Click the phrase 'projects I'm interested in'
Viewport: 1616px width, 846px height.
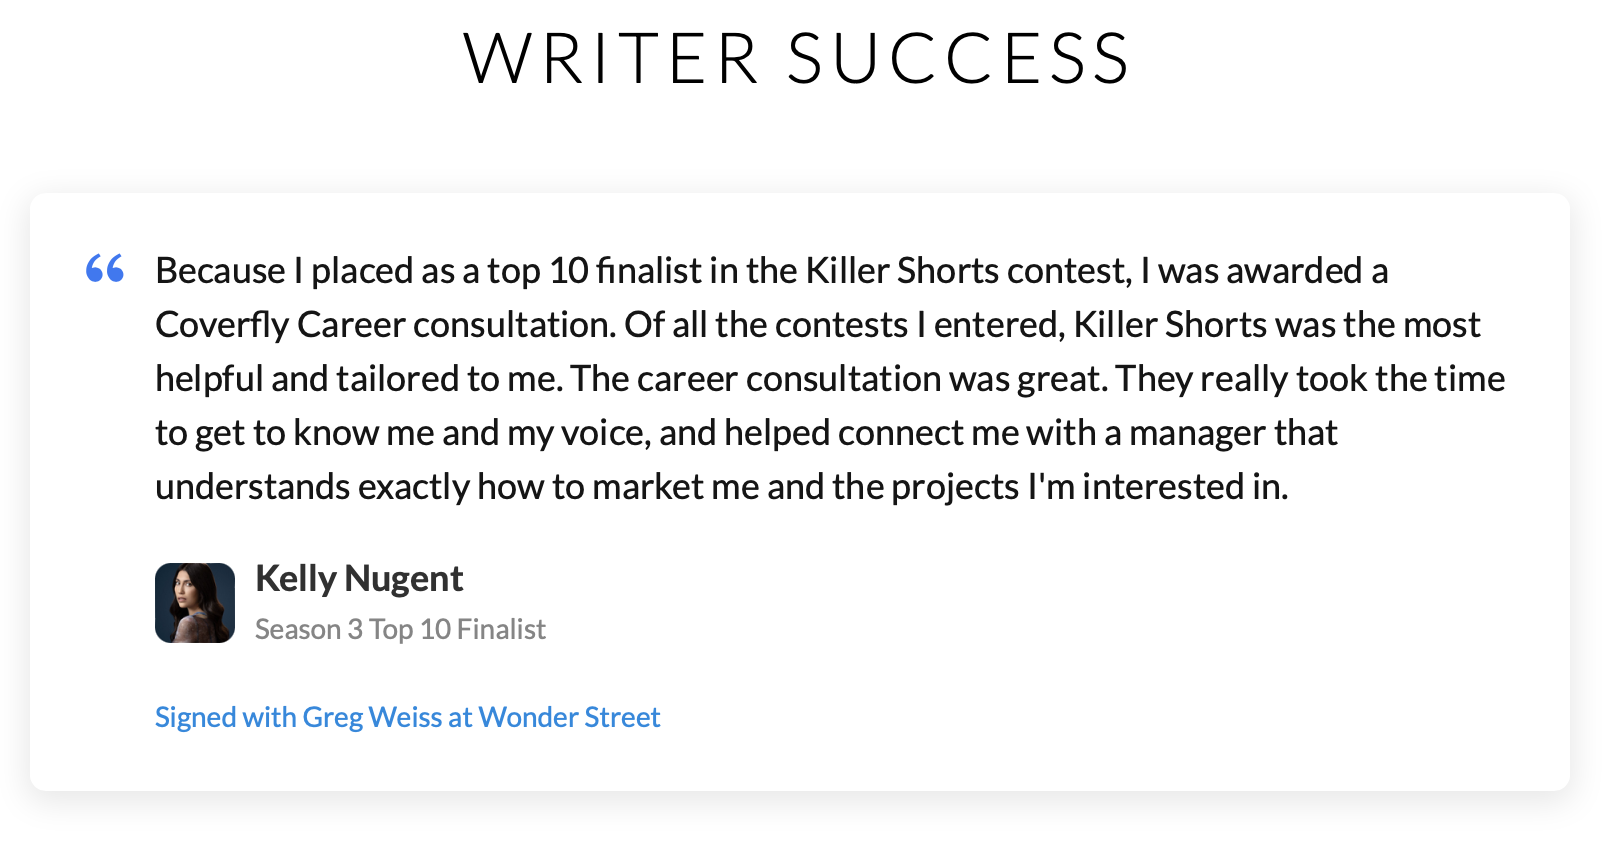pos(1090,487)
